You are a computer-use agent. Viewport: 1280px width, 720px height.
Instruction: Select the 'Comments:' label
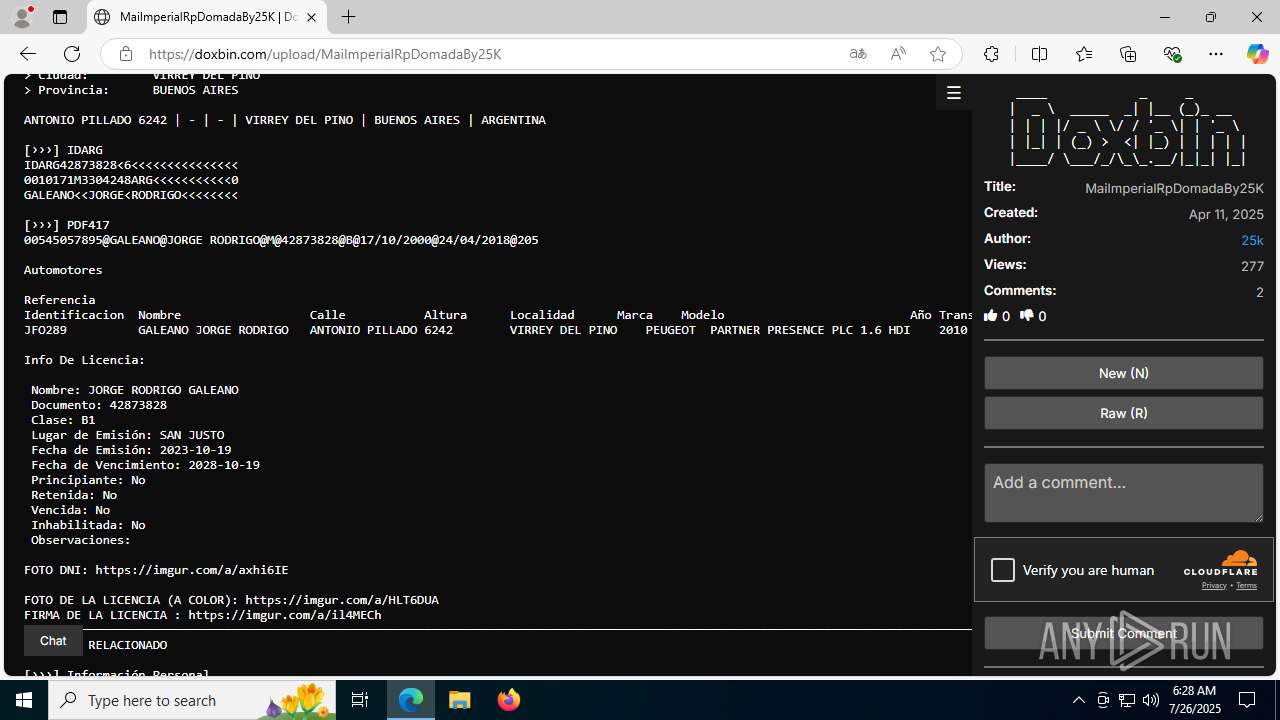tap(1020, 290)
